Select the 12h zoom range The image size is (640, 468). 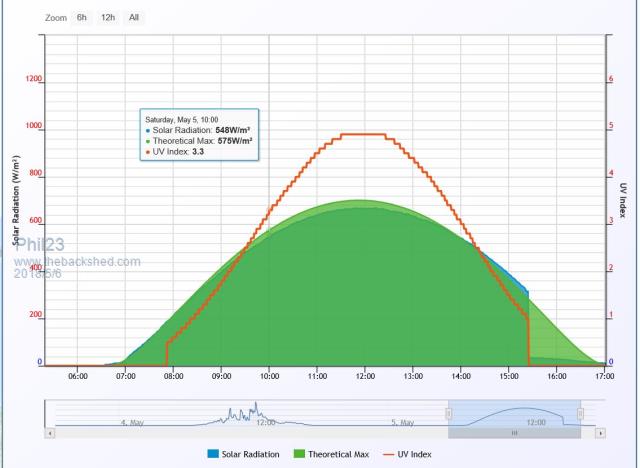pos(107,18)
